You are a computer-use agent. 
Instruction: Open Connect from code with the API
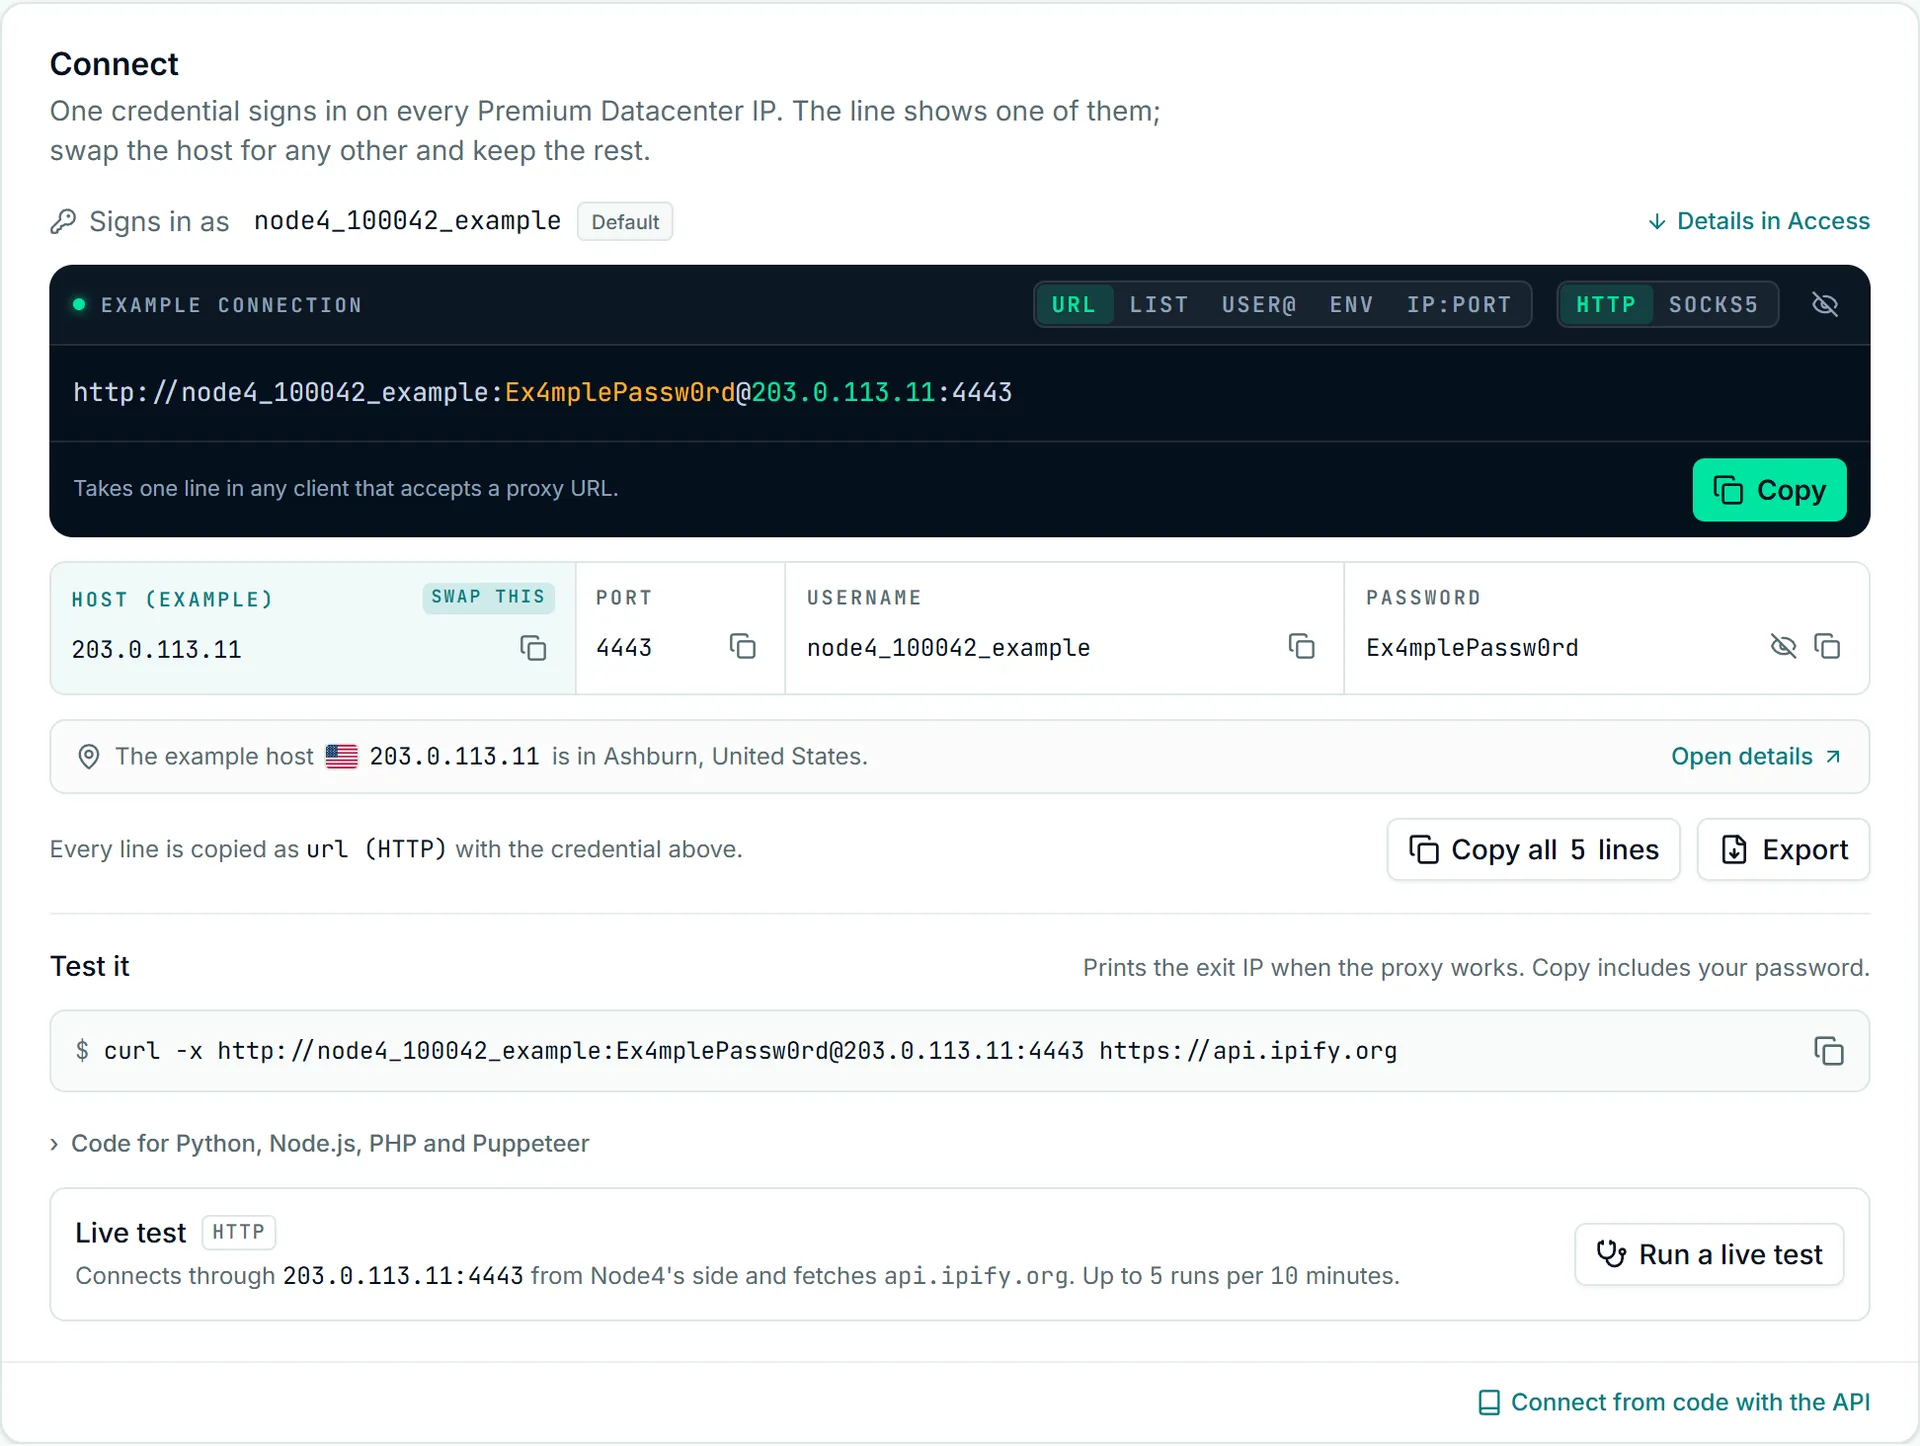pos(1674,1403)
